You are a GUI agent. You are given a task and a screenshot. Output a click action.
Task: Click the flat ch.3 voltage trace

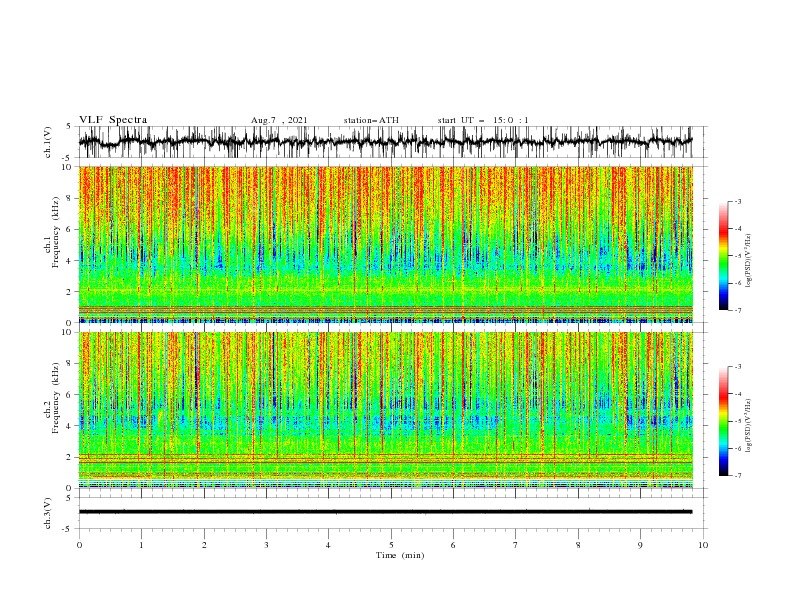click(385, 512)
